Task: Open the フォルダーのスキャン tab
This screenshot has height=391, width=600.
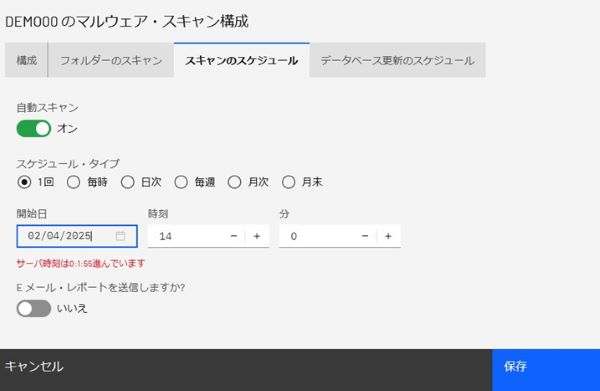Action: point(111,60)
